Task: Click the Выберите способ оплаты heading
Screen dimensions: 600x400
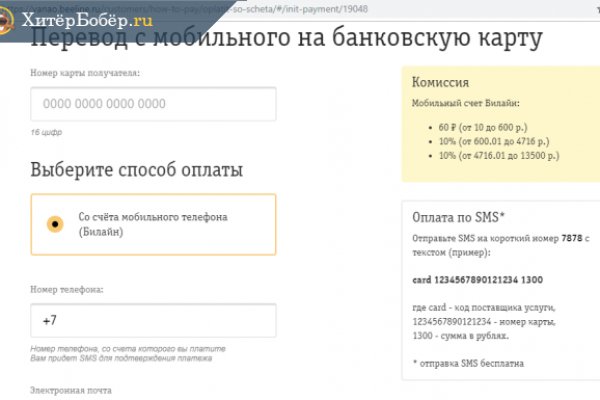Action: [x=136, y=169]
